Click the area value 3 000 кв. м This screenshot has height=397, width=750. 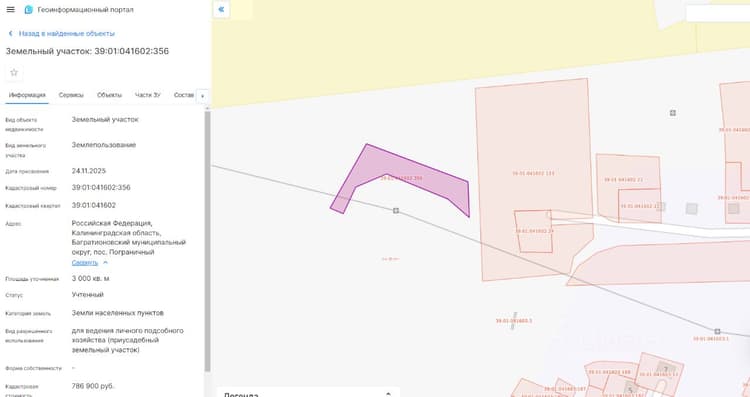90,278
